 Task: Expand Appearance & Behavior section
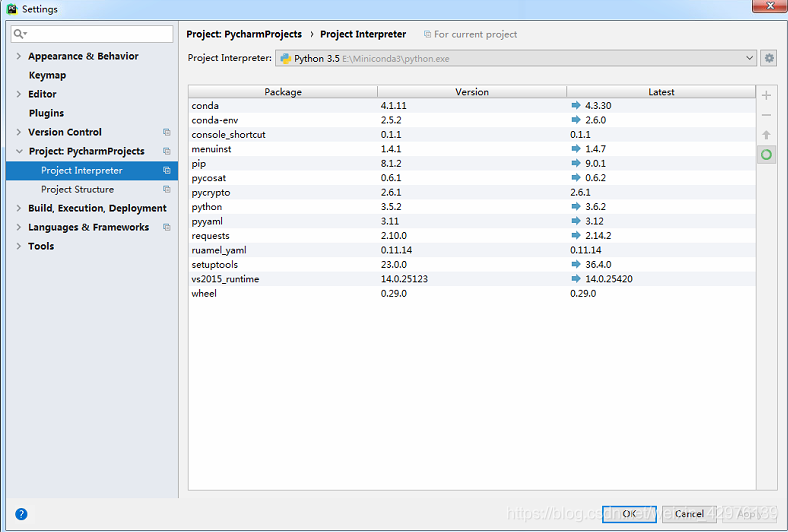click(19, 56)
